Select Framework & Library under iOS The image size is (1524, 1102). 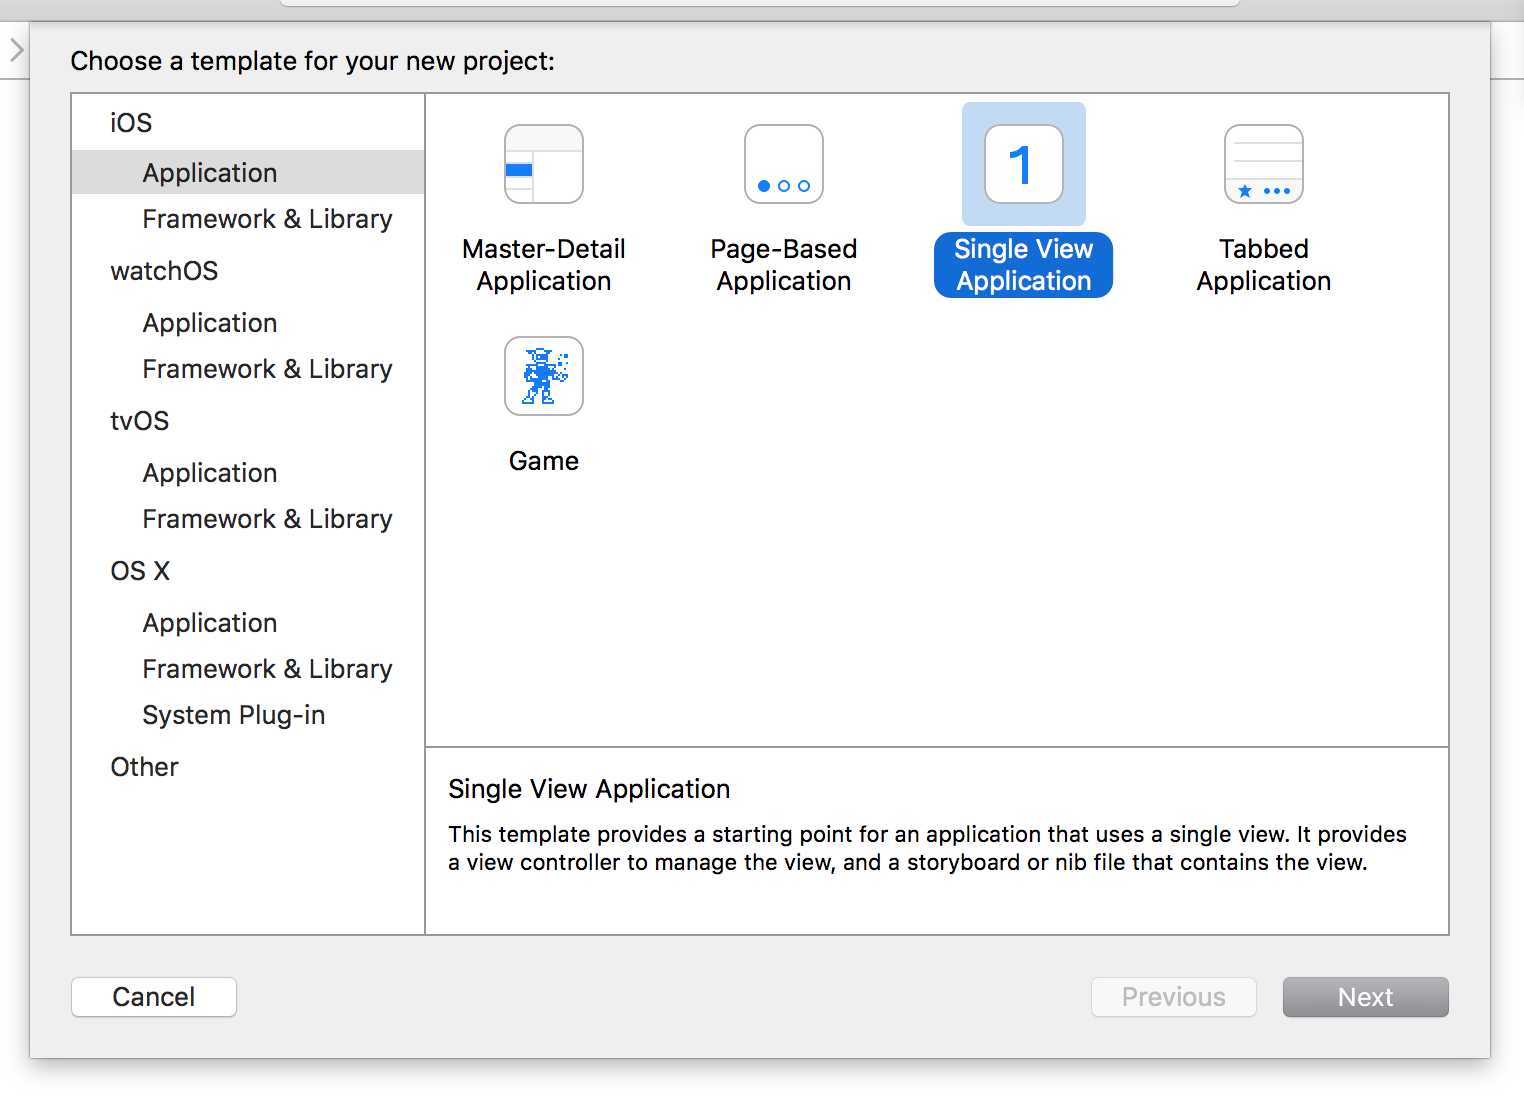coord(248,219)
